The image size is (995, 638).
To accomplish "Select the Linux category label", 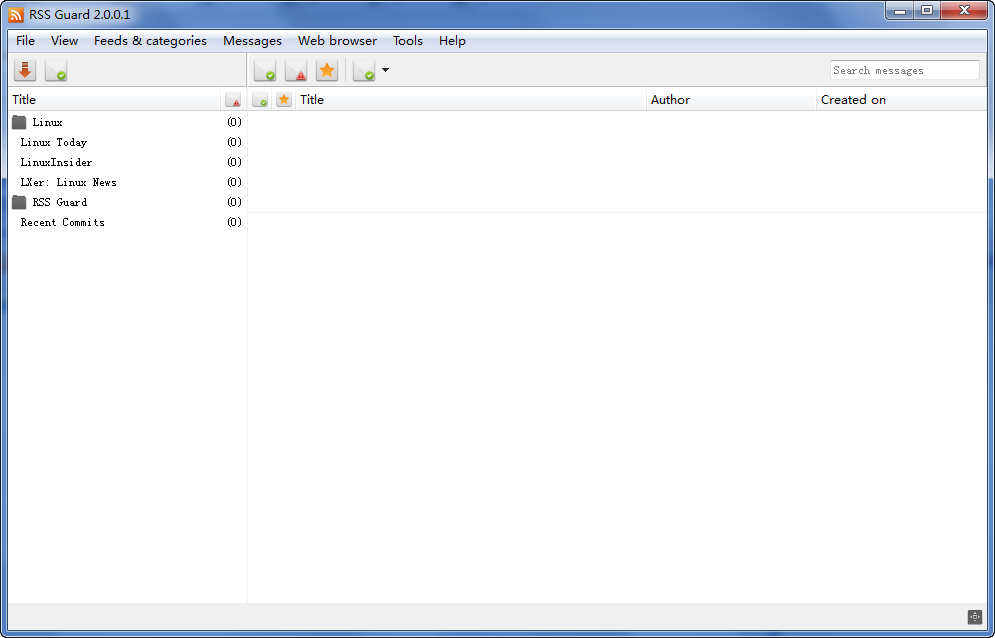I will [48, 122].
